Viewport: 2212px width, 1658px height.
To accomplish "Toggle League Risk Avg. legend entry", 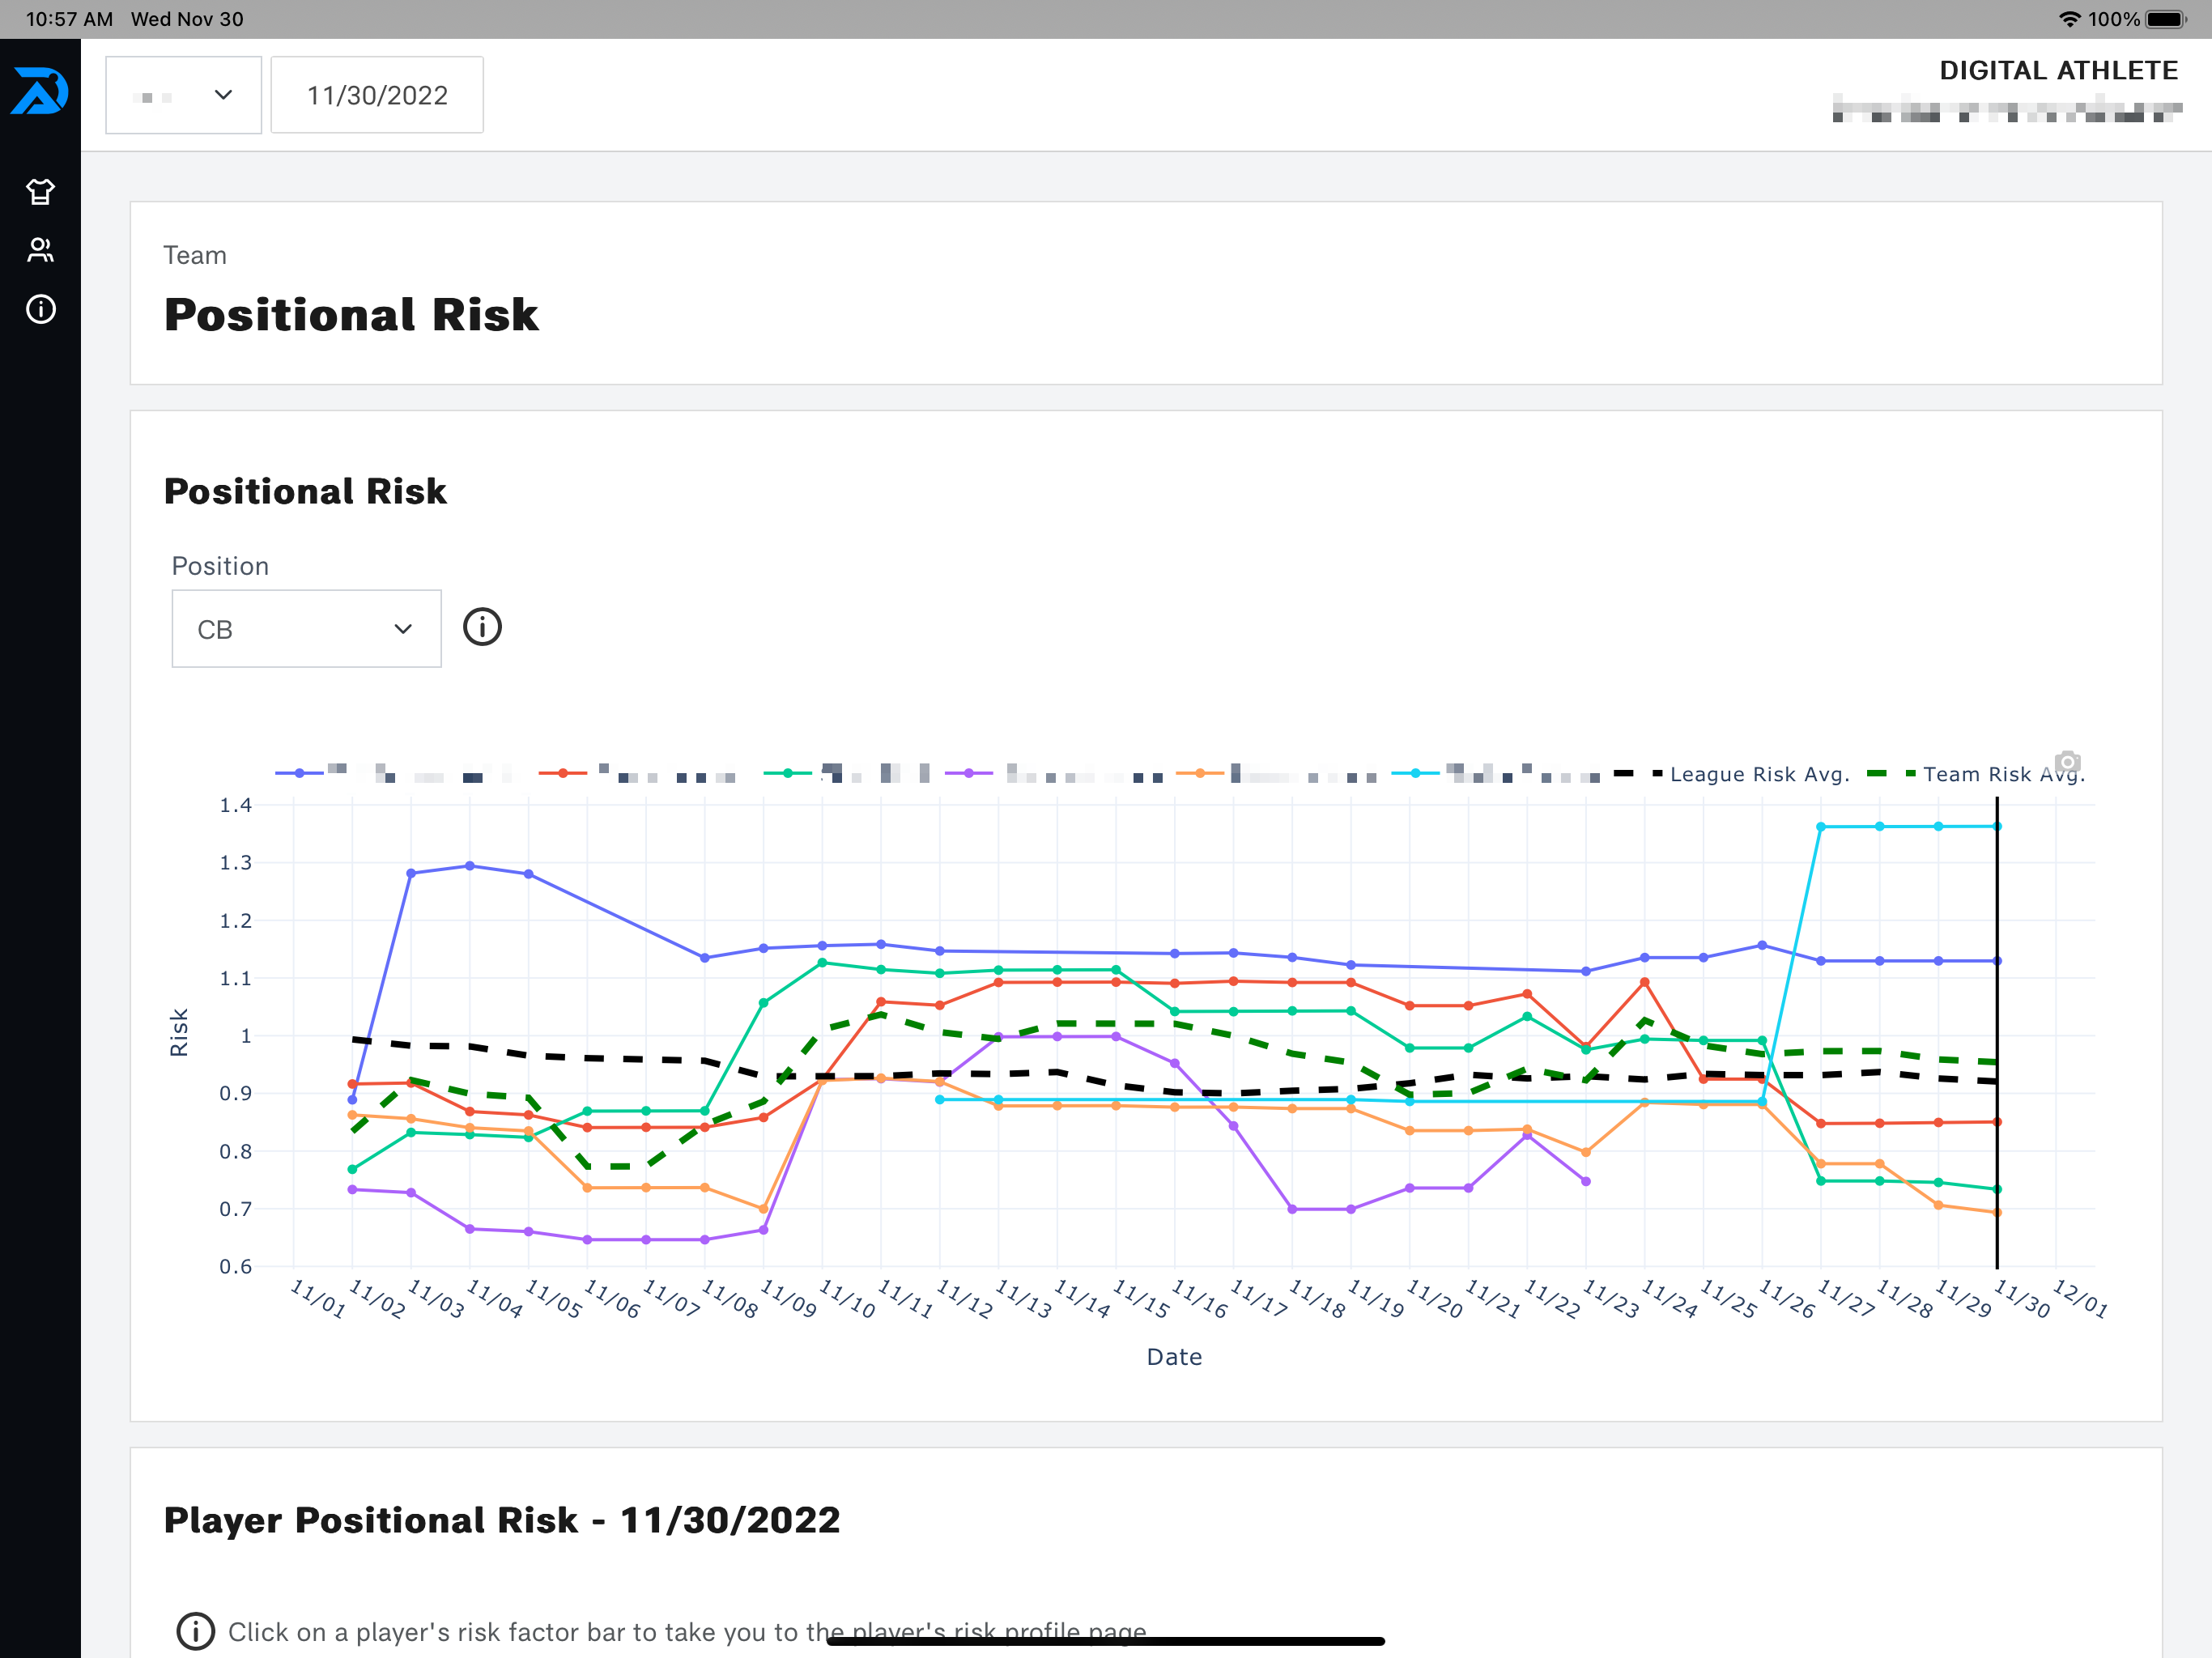I will [x=1731, y=774].
